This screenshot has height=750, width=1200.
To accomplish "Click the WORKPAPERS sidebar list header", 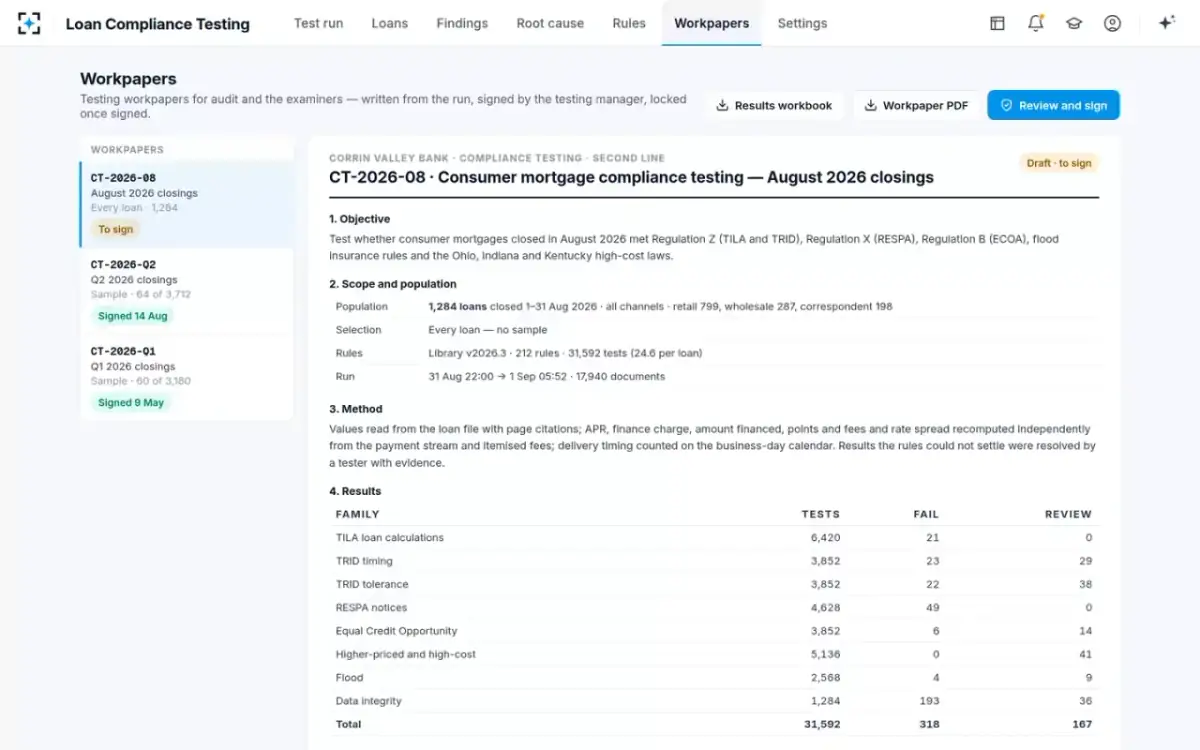I will coord(127,150).
